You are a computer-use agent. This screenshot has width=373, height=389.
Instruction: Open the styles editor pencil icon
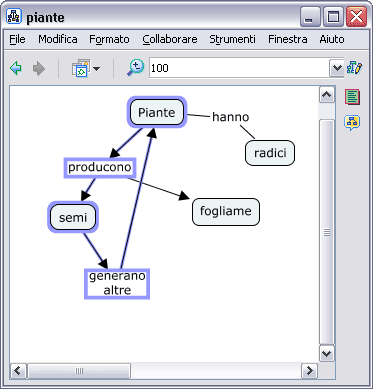coord(354,68)
